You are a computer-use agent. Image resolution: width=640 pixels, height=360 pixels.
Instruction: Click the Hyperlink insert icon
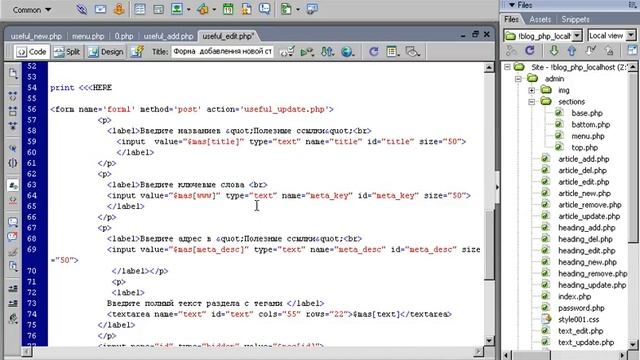tap(82, 9)
